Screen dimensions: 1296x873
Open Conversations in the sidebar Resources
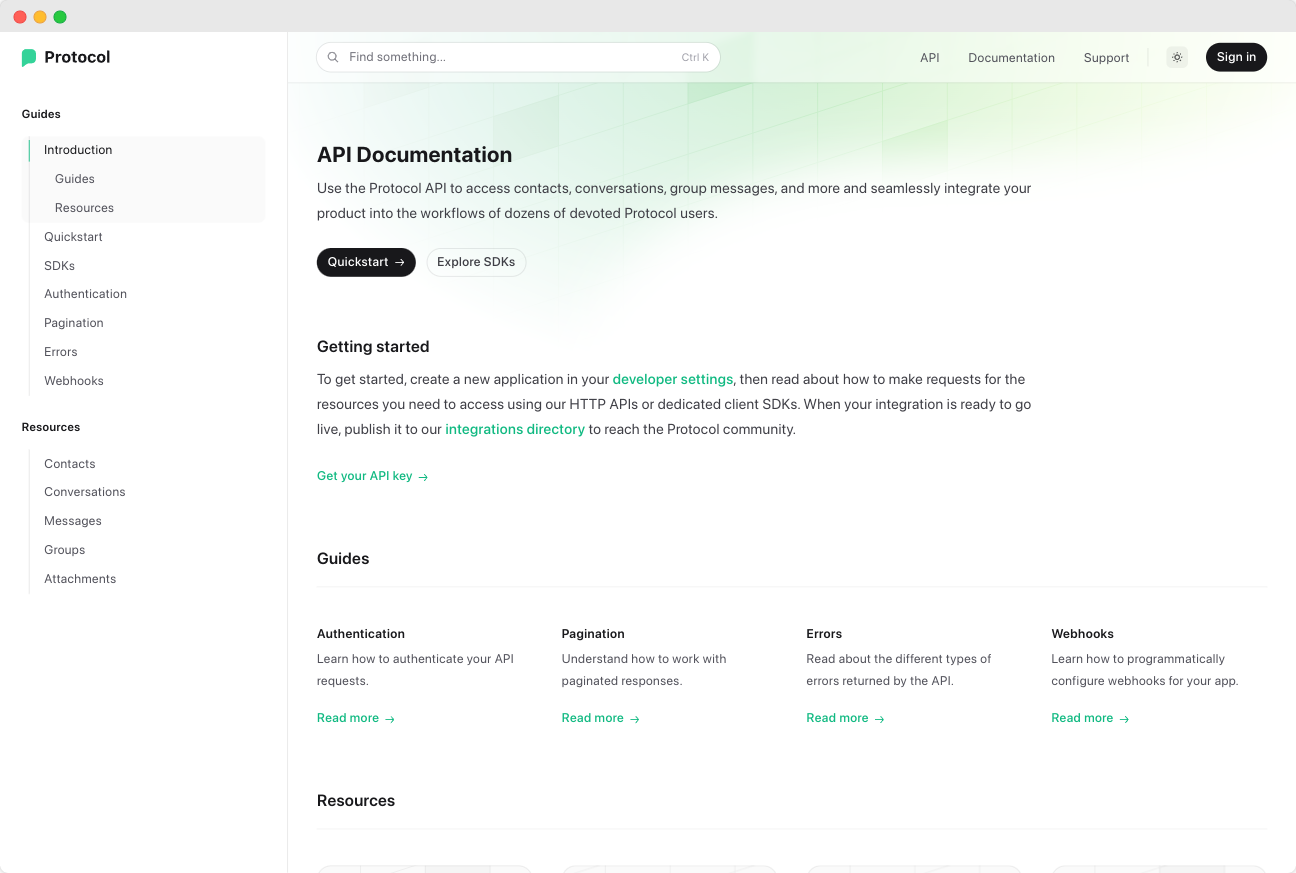tap(85, 492)
